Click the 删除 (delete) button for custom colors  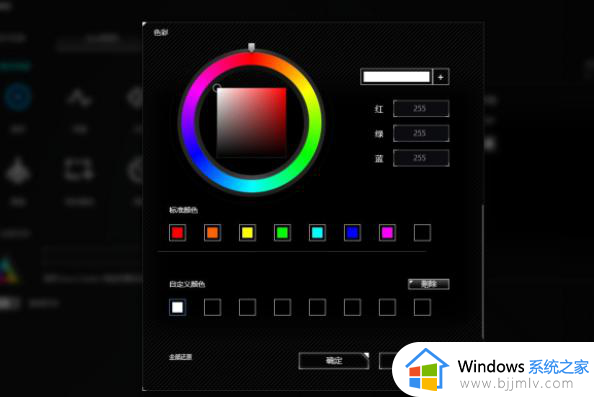pos(428,284)
